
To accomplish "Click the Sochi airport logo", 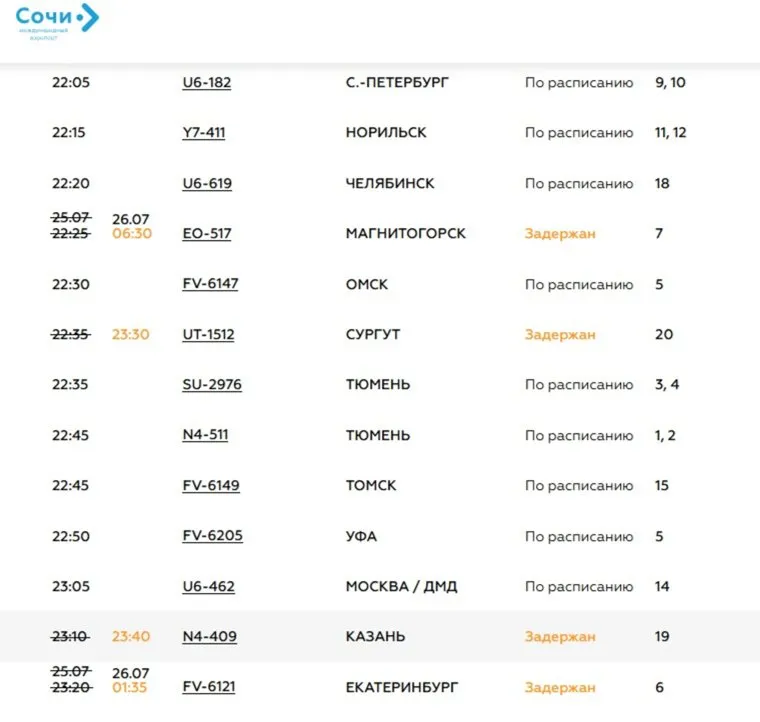I will pyautogui.click(x=57, y=21).
